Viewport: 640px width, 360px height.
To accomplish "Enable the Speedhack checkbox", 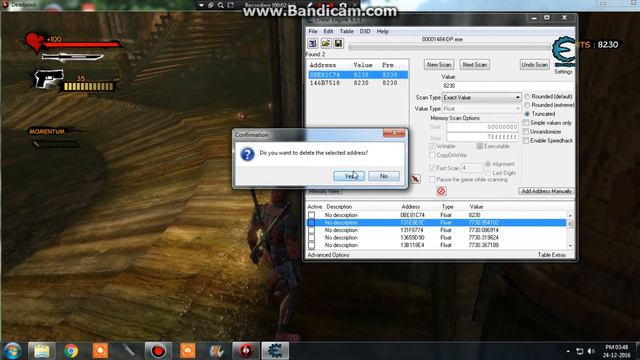I will (526, 141).
